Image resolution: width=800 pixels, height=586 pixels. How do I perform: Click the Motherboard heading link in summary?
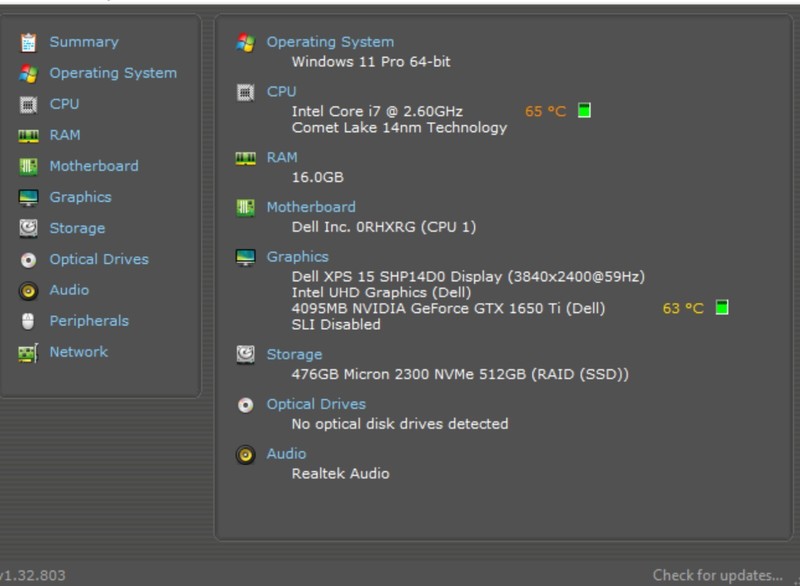point(311,207)
